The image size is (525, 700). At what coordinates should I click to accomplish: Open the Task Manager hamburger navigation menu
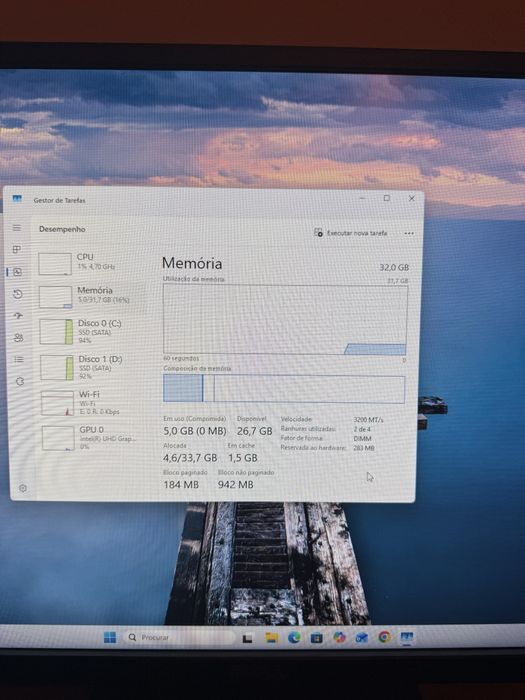(x=17, y=228)
